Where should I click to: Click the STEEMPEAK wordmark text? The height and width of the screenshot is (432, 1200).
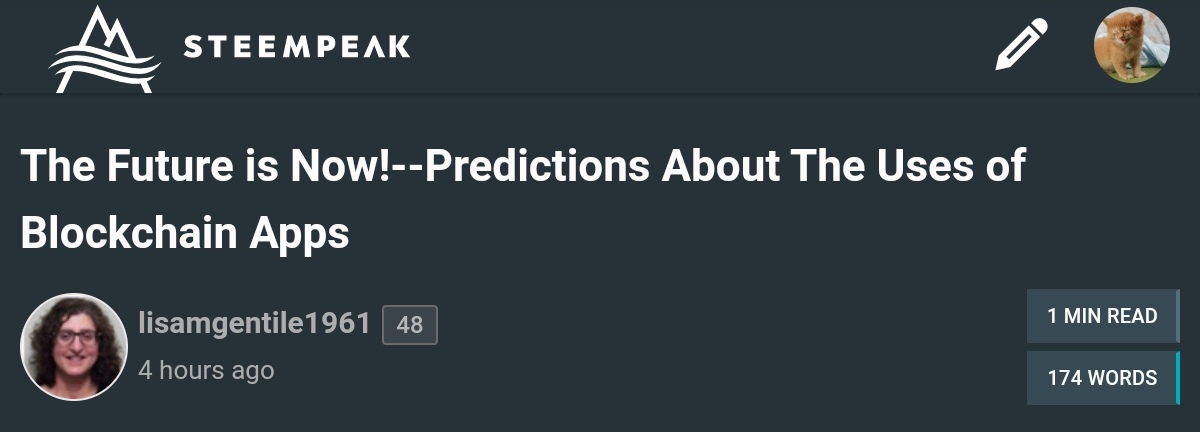click(297, 46)
